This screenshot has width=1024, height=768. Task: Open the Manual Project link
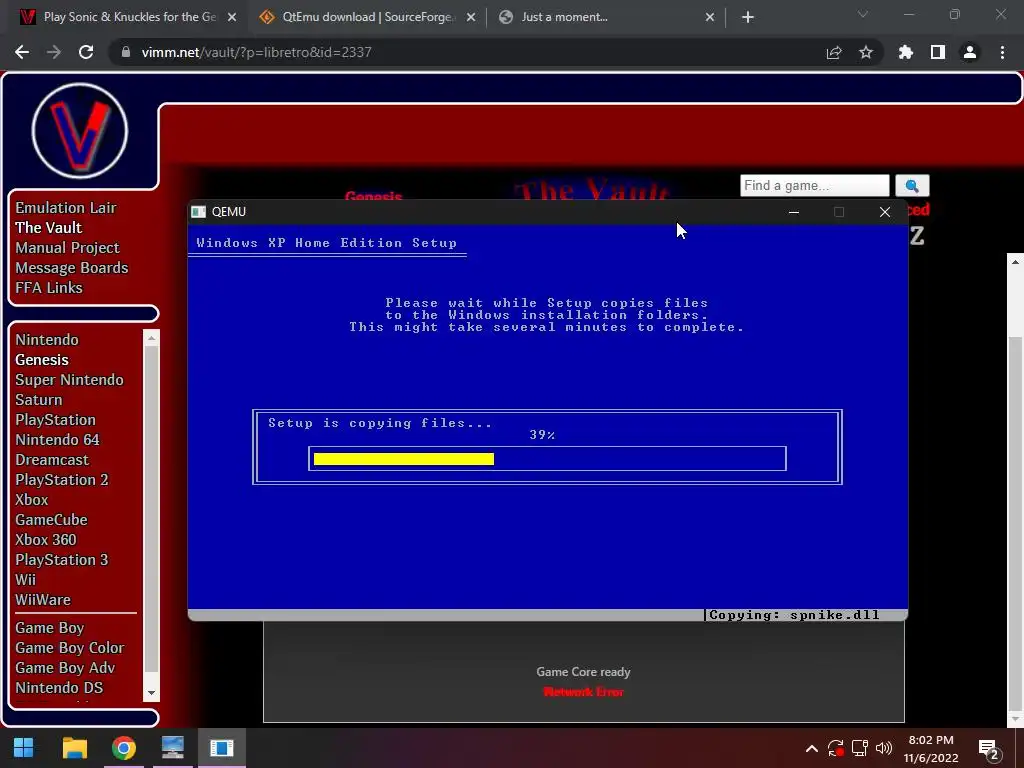coord(67,248)
